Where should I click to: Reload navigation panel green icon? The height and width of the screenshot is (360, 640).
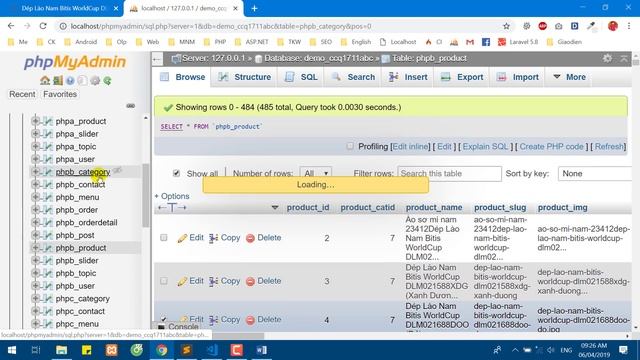pyautogui.click(x=107, y=80)
